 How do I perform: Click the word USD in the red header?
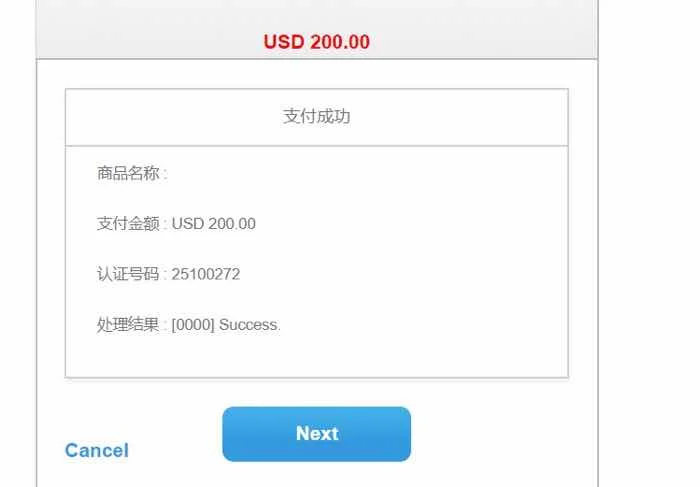(283, 42)
